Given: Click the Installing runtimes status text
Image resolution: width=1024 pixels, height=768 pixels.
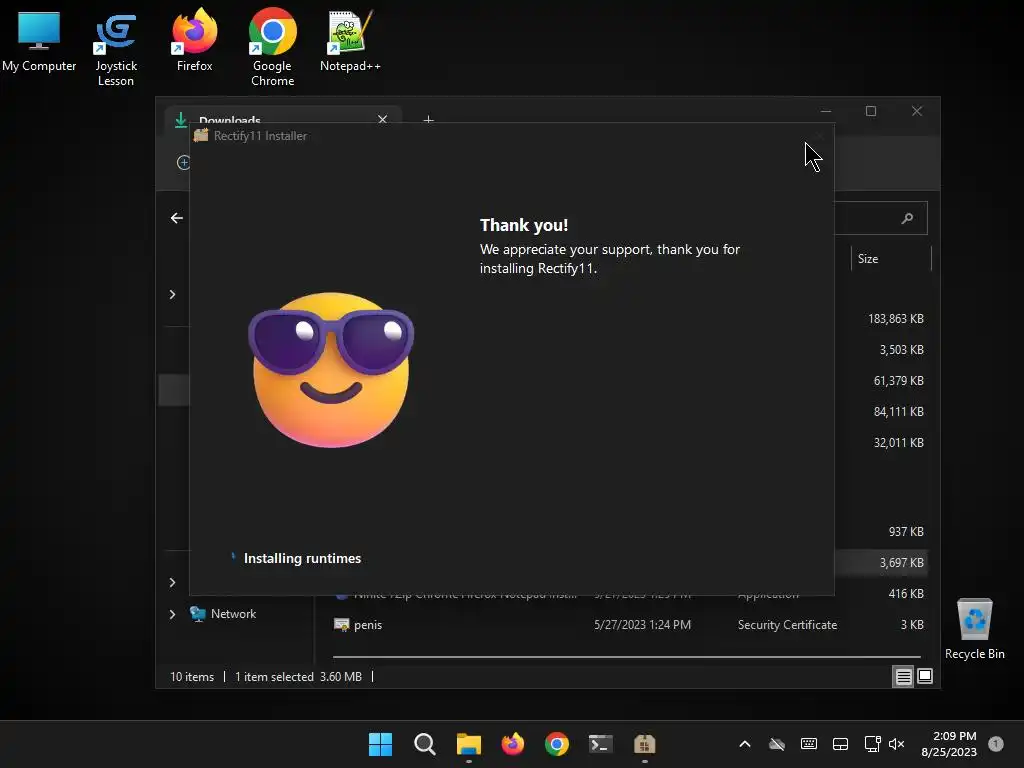Looking at the screenshot, I should coord(302,558).
